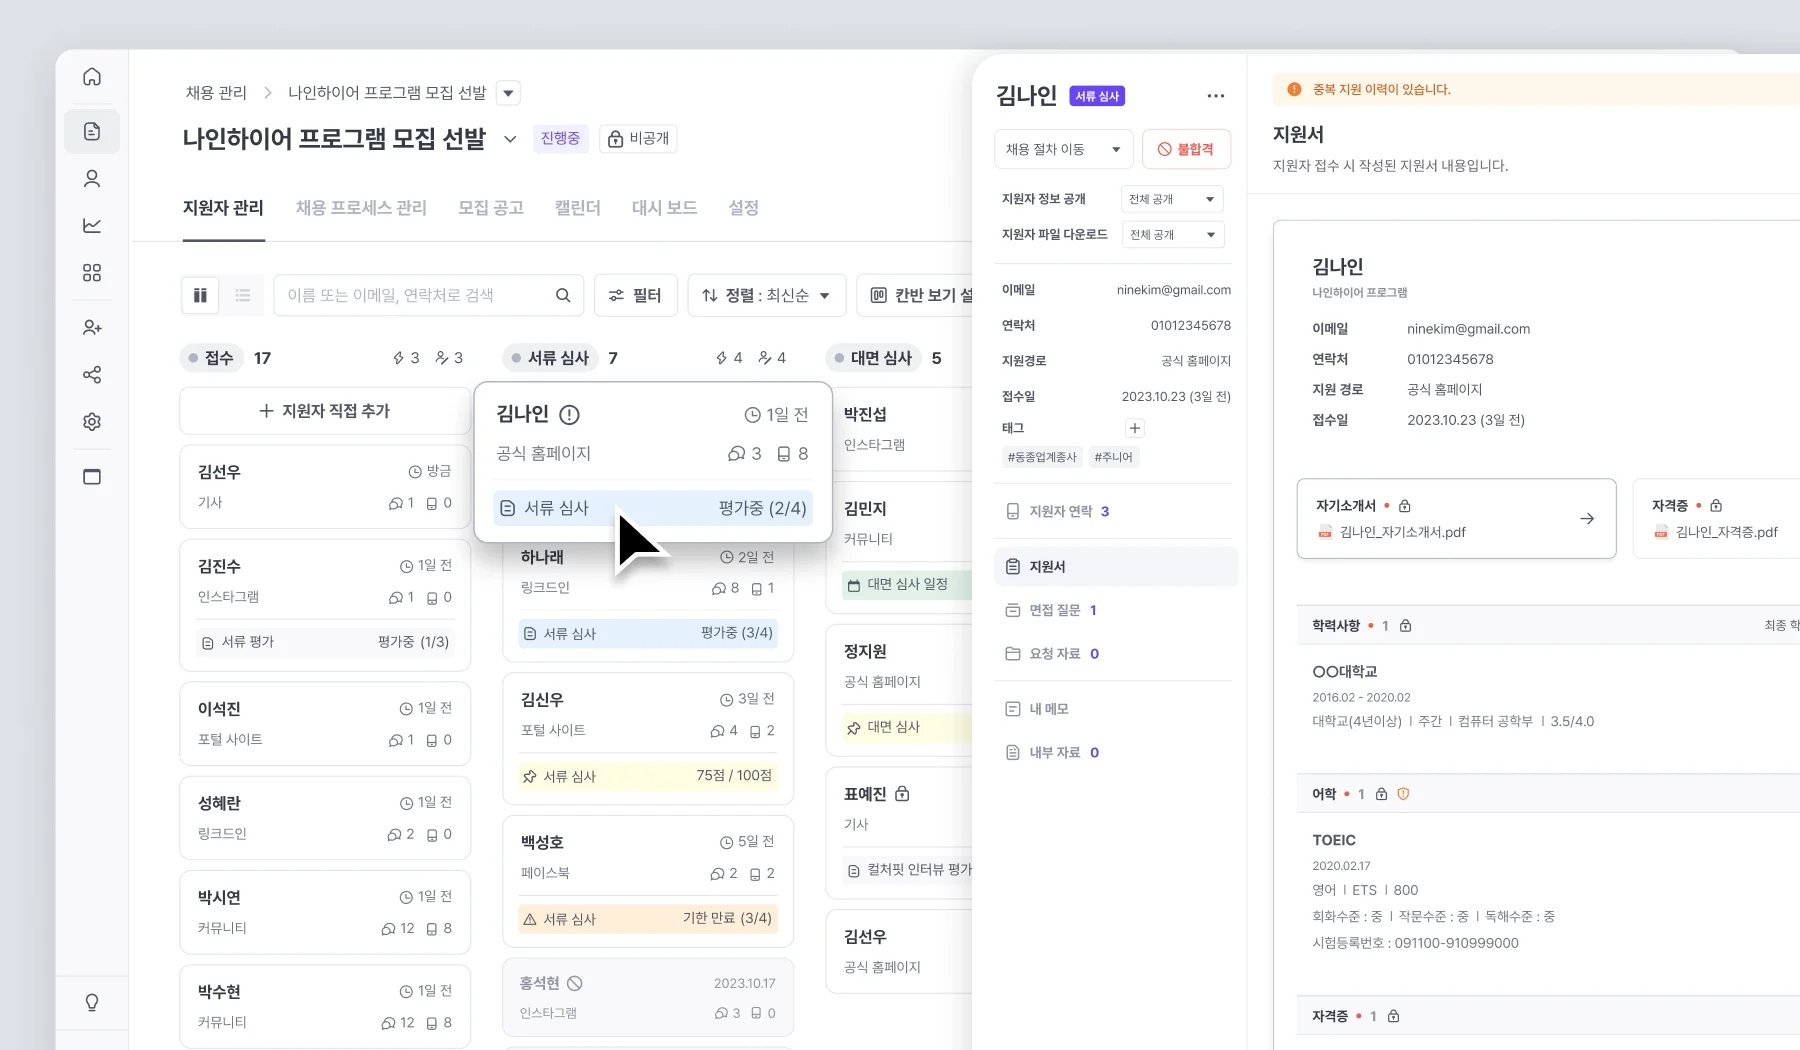Click the 지원자 직접 추가 button
This screenshot has height=1050, width=1800.
[x=324, y=411]
